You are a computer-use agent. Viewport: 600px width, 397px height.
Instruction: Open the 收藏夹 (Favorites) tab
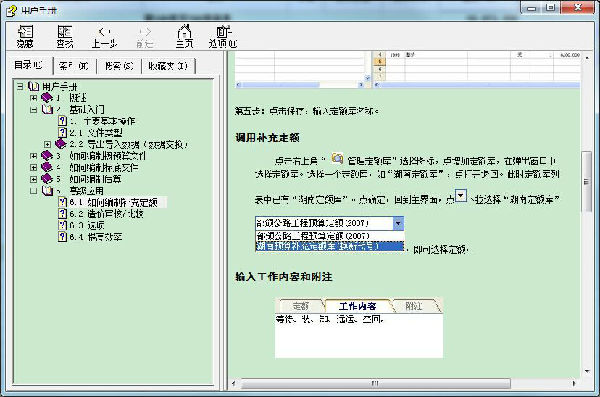pos(168,66)
